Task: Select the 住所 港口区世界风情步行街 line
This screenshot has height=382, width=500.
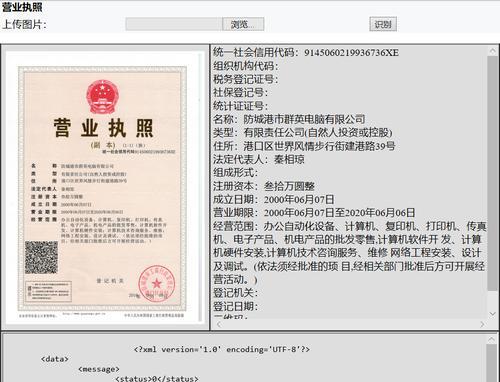Action: tap(304, 146)
